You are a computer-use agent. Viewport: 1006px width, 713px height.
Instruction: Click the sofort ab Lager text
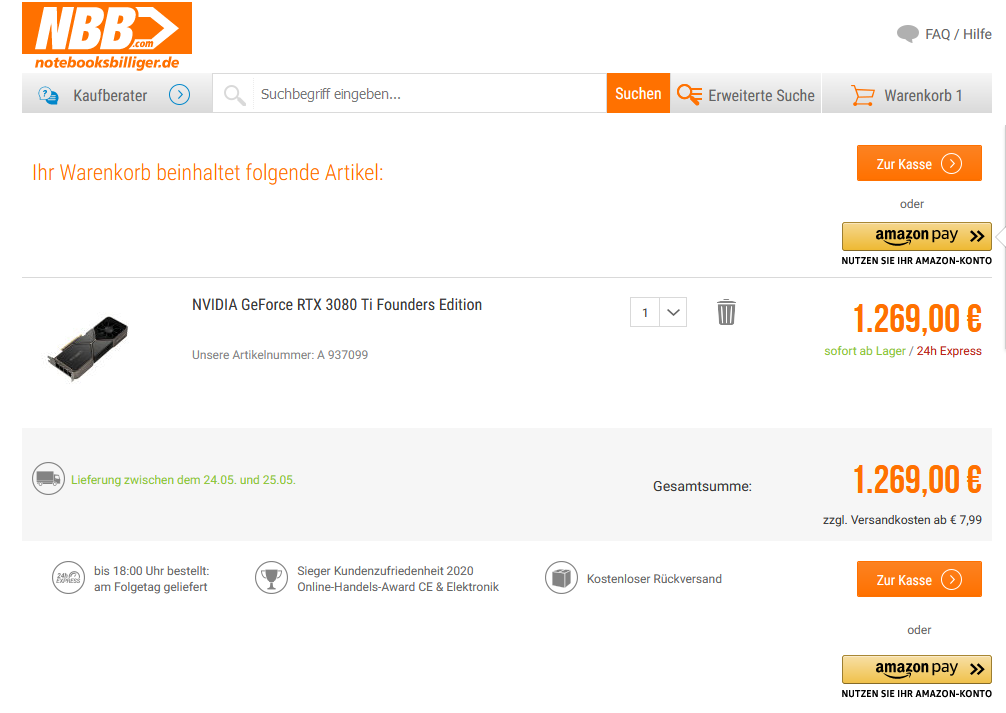pos(865,351)
